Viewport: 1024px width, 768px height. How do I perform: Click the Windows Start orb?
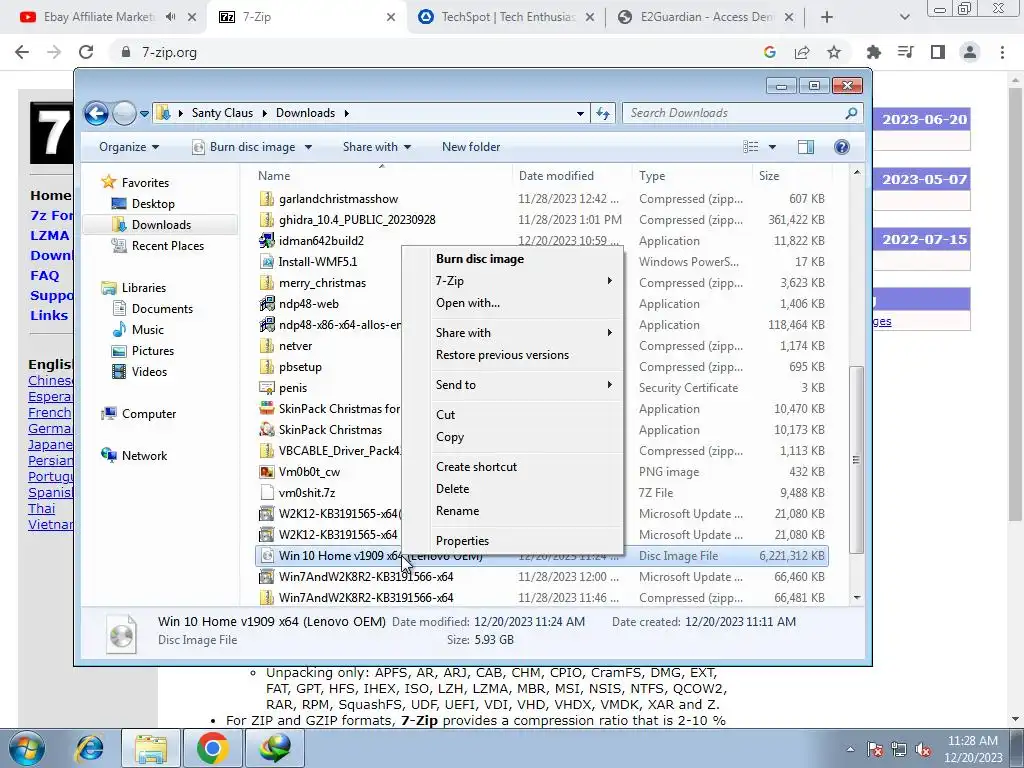tap(26, 748)
